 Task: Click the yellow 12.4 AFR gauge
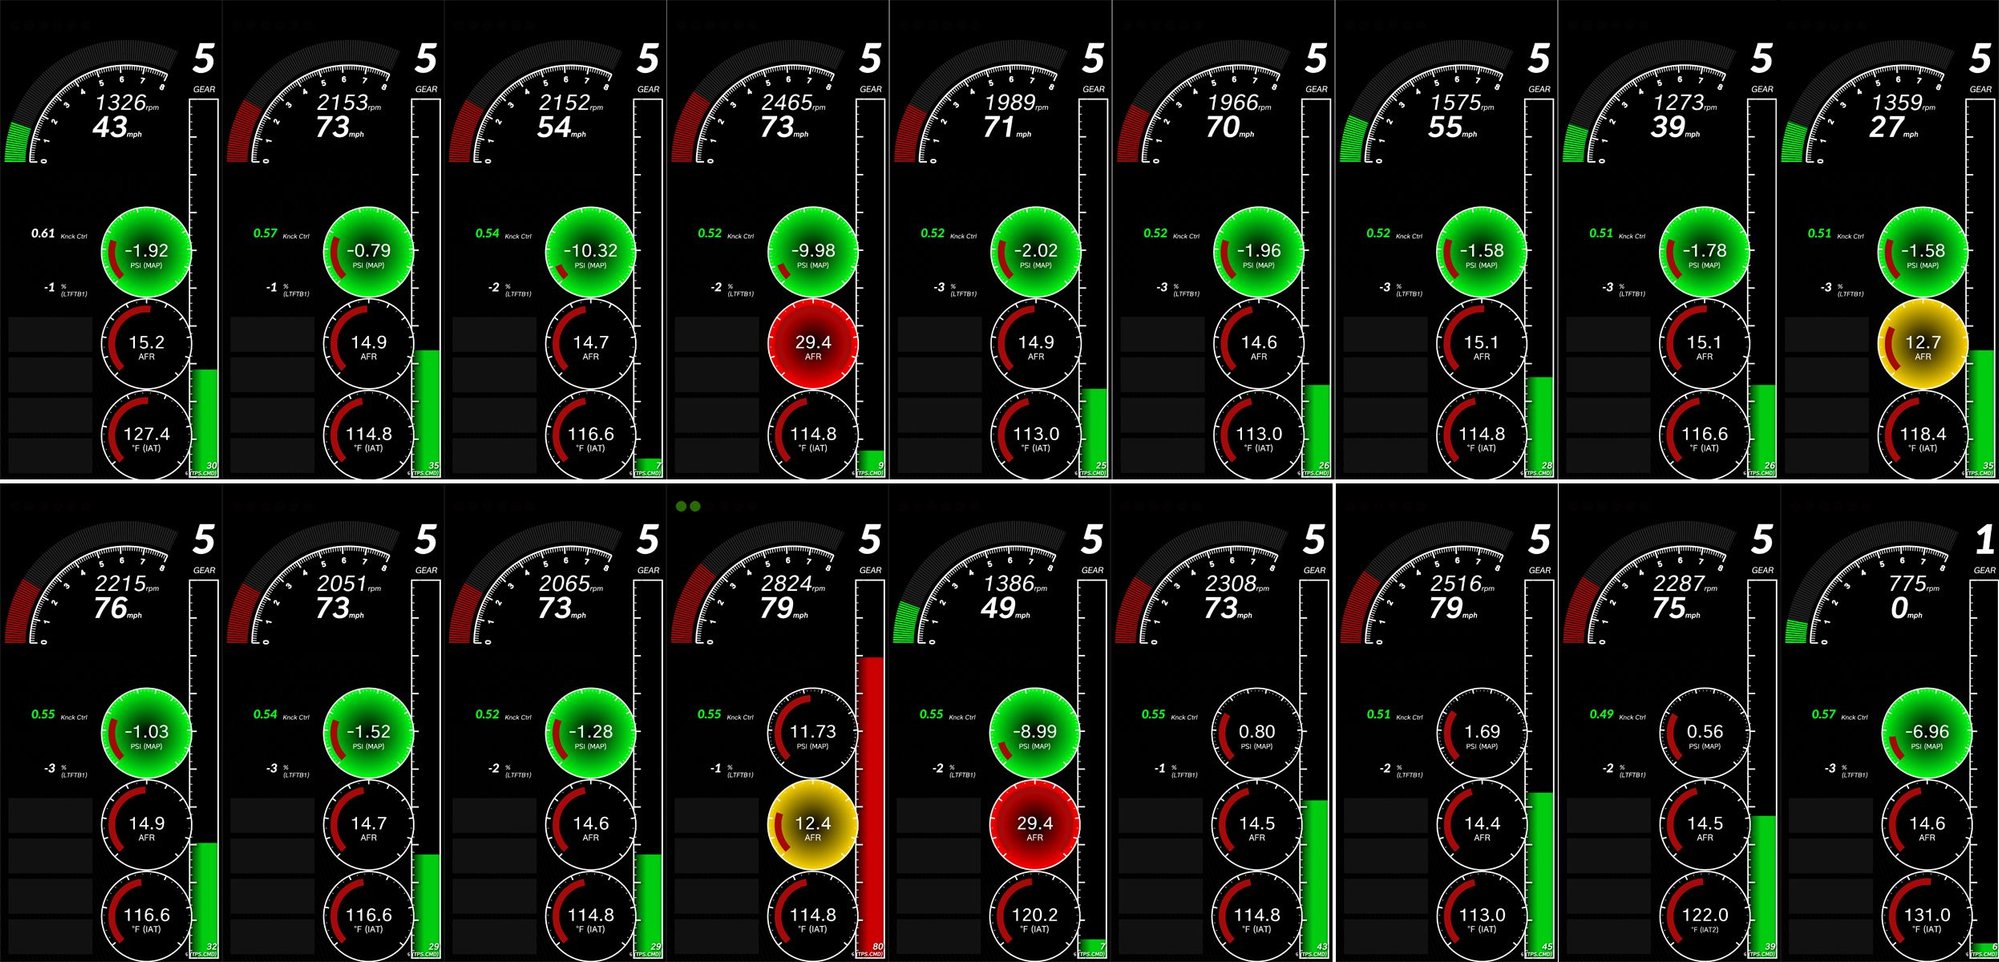click(x=812, y=825)
